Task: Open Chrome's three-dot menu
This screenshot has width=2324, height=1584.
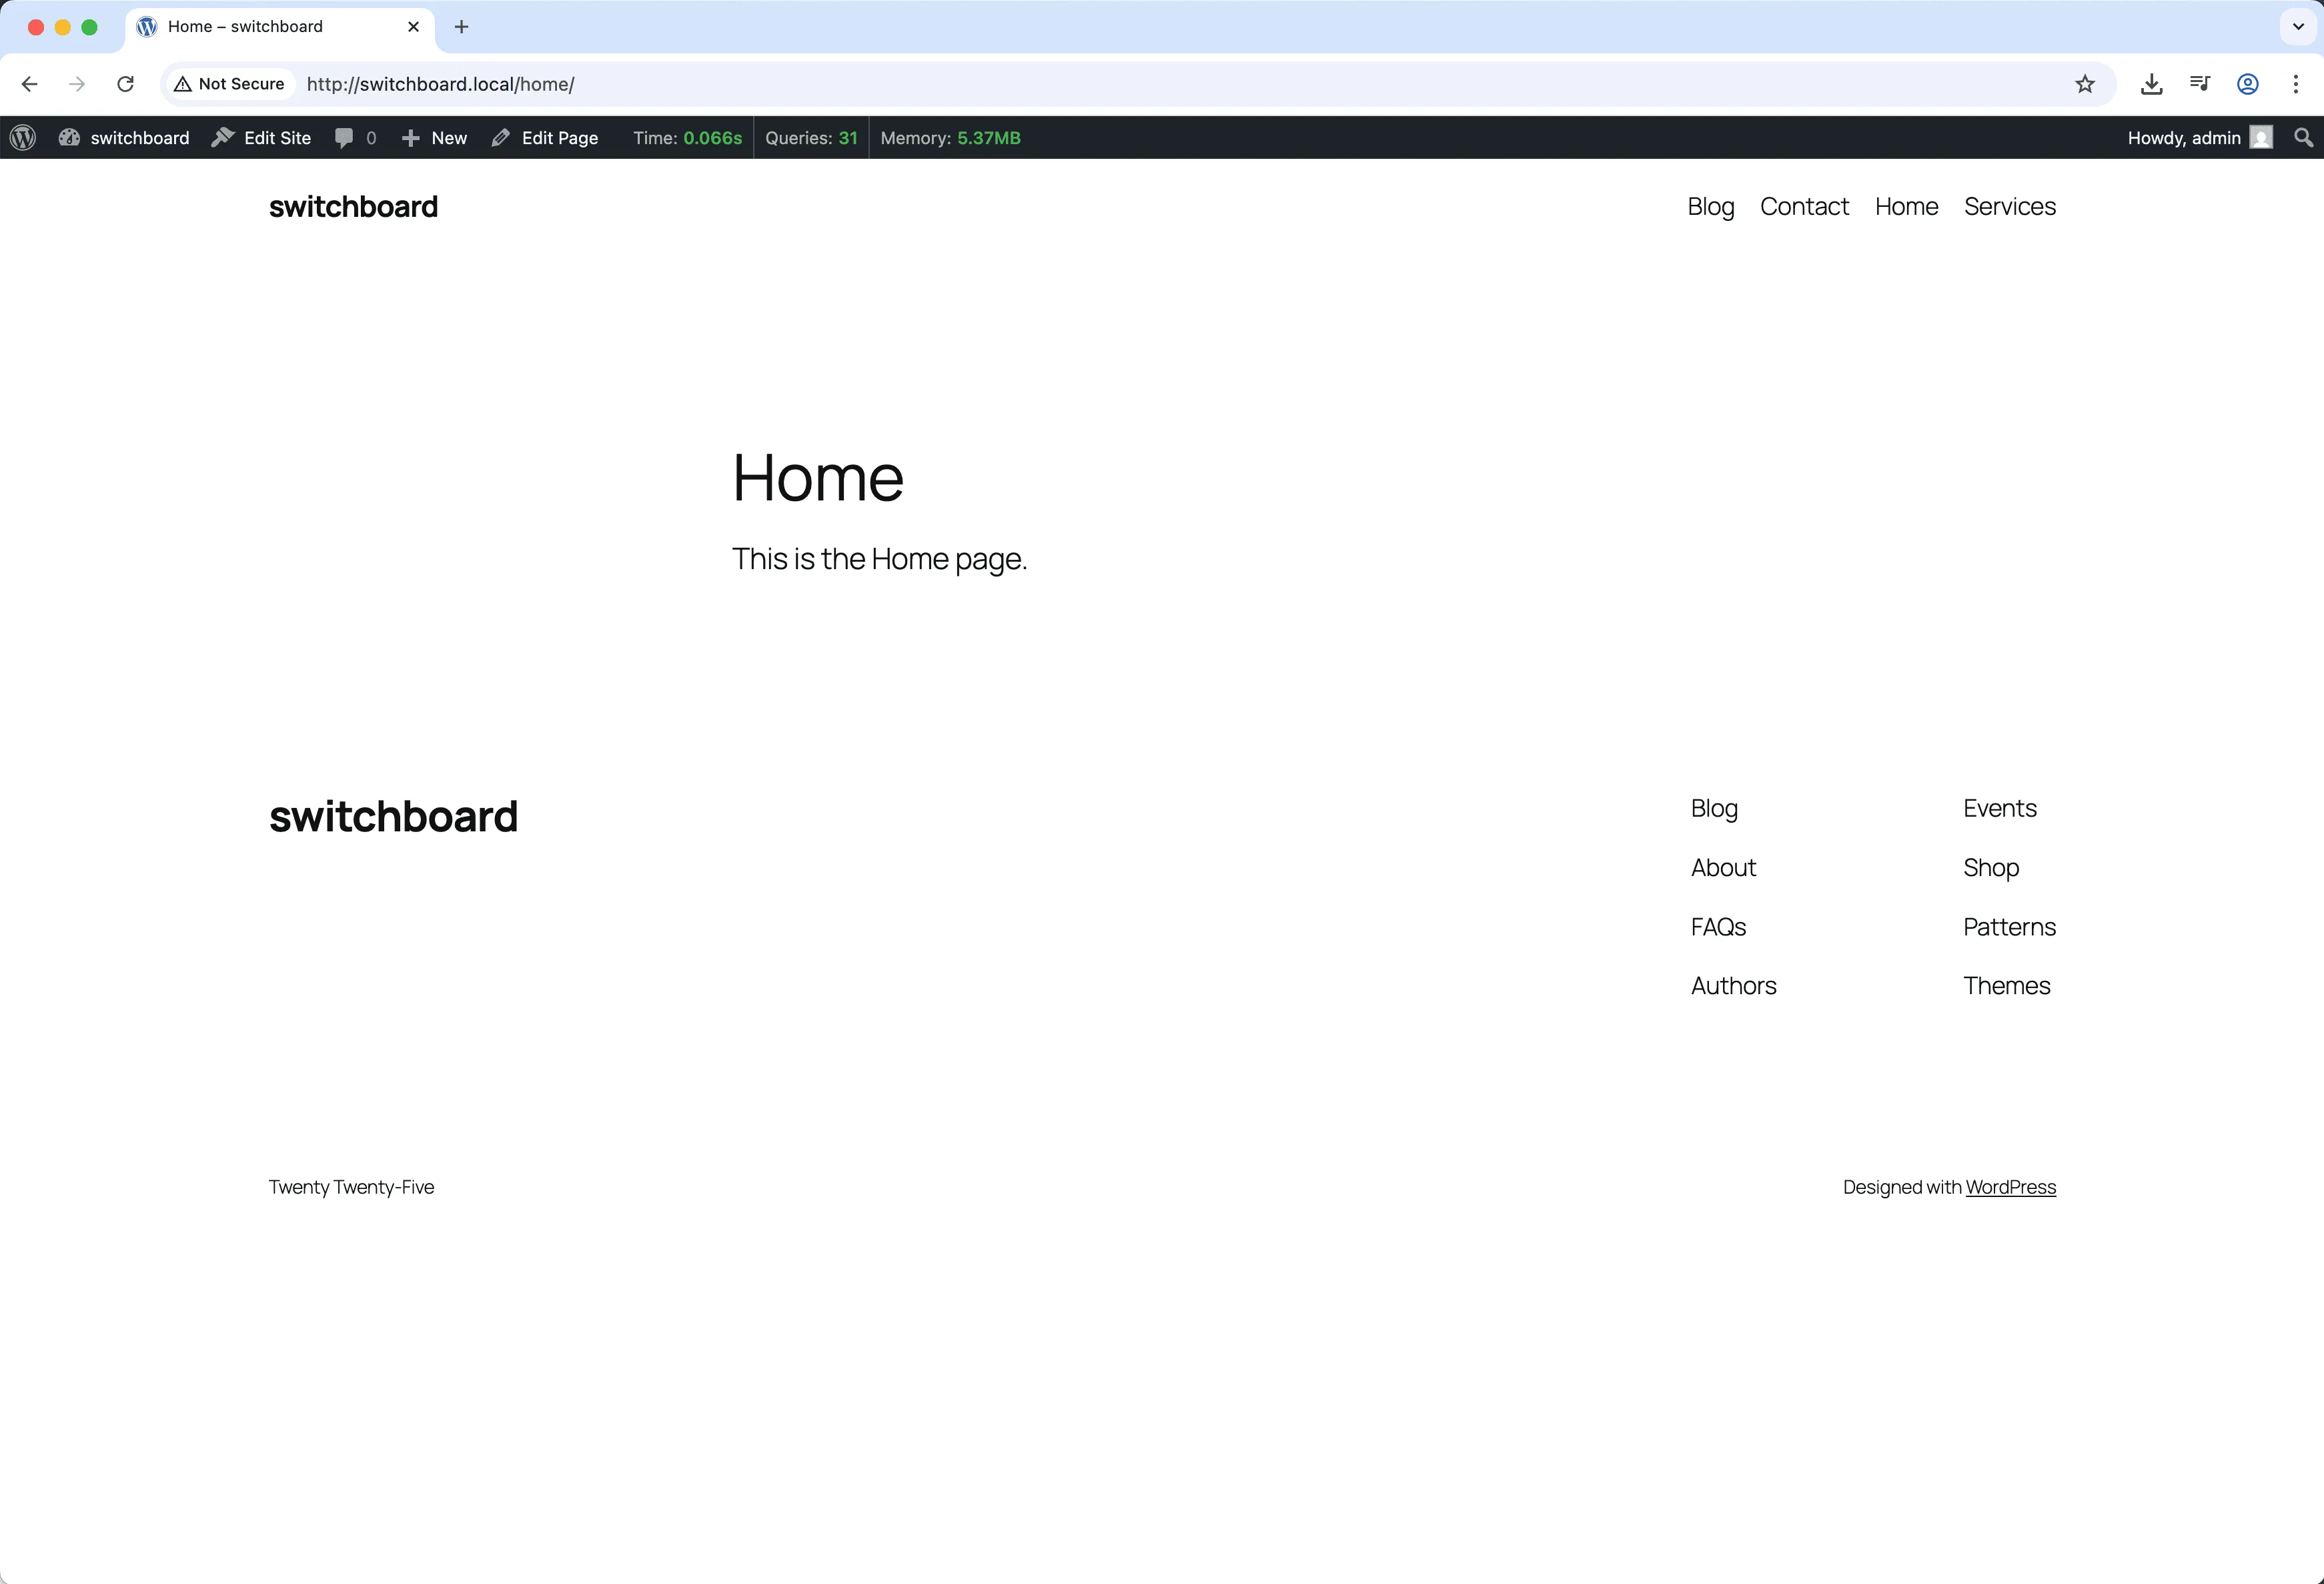Action: (x=2295, y=84)
